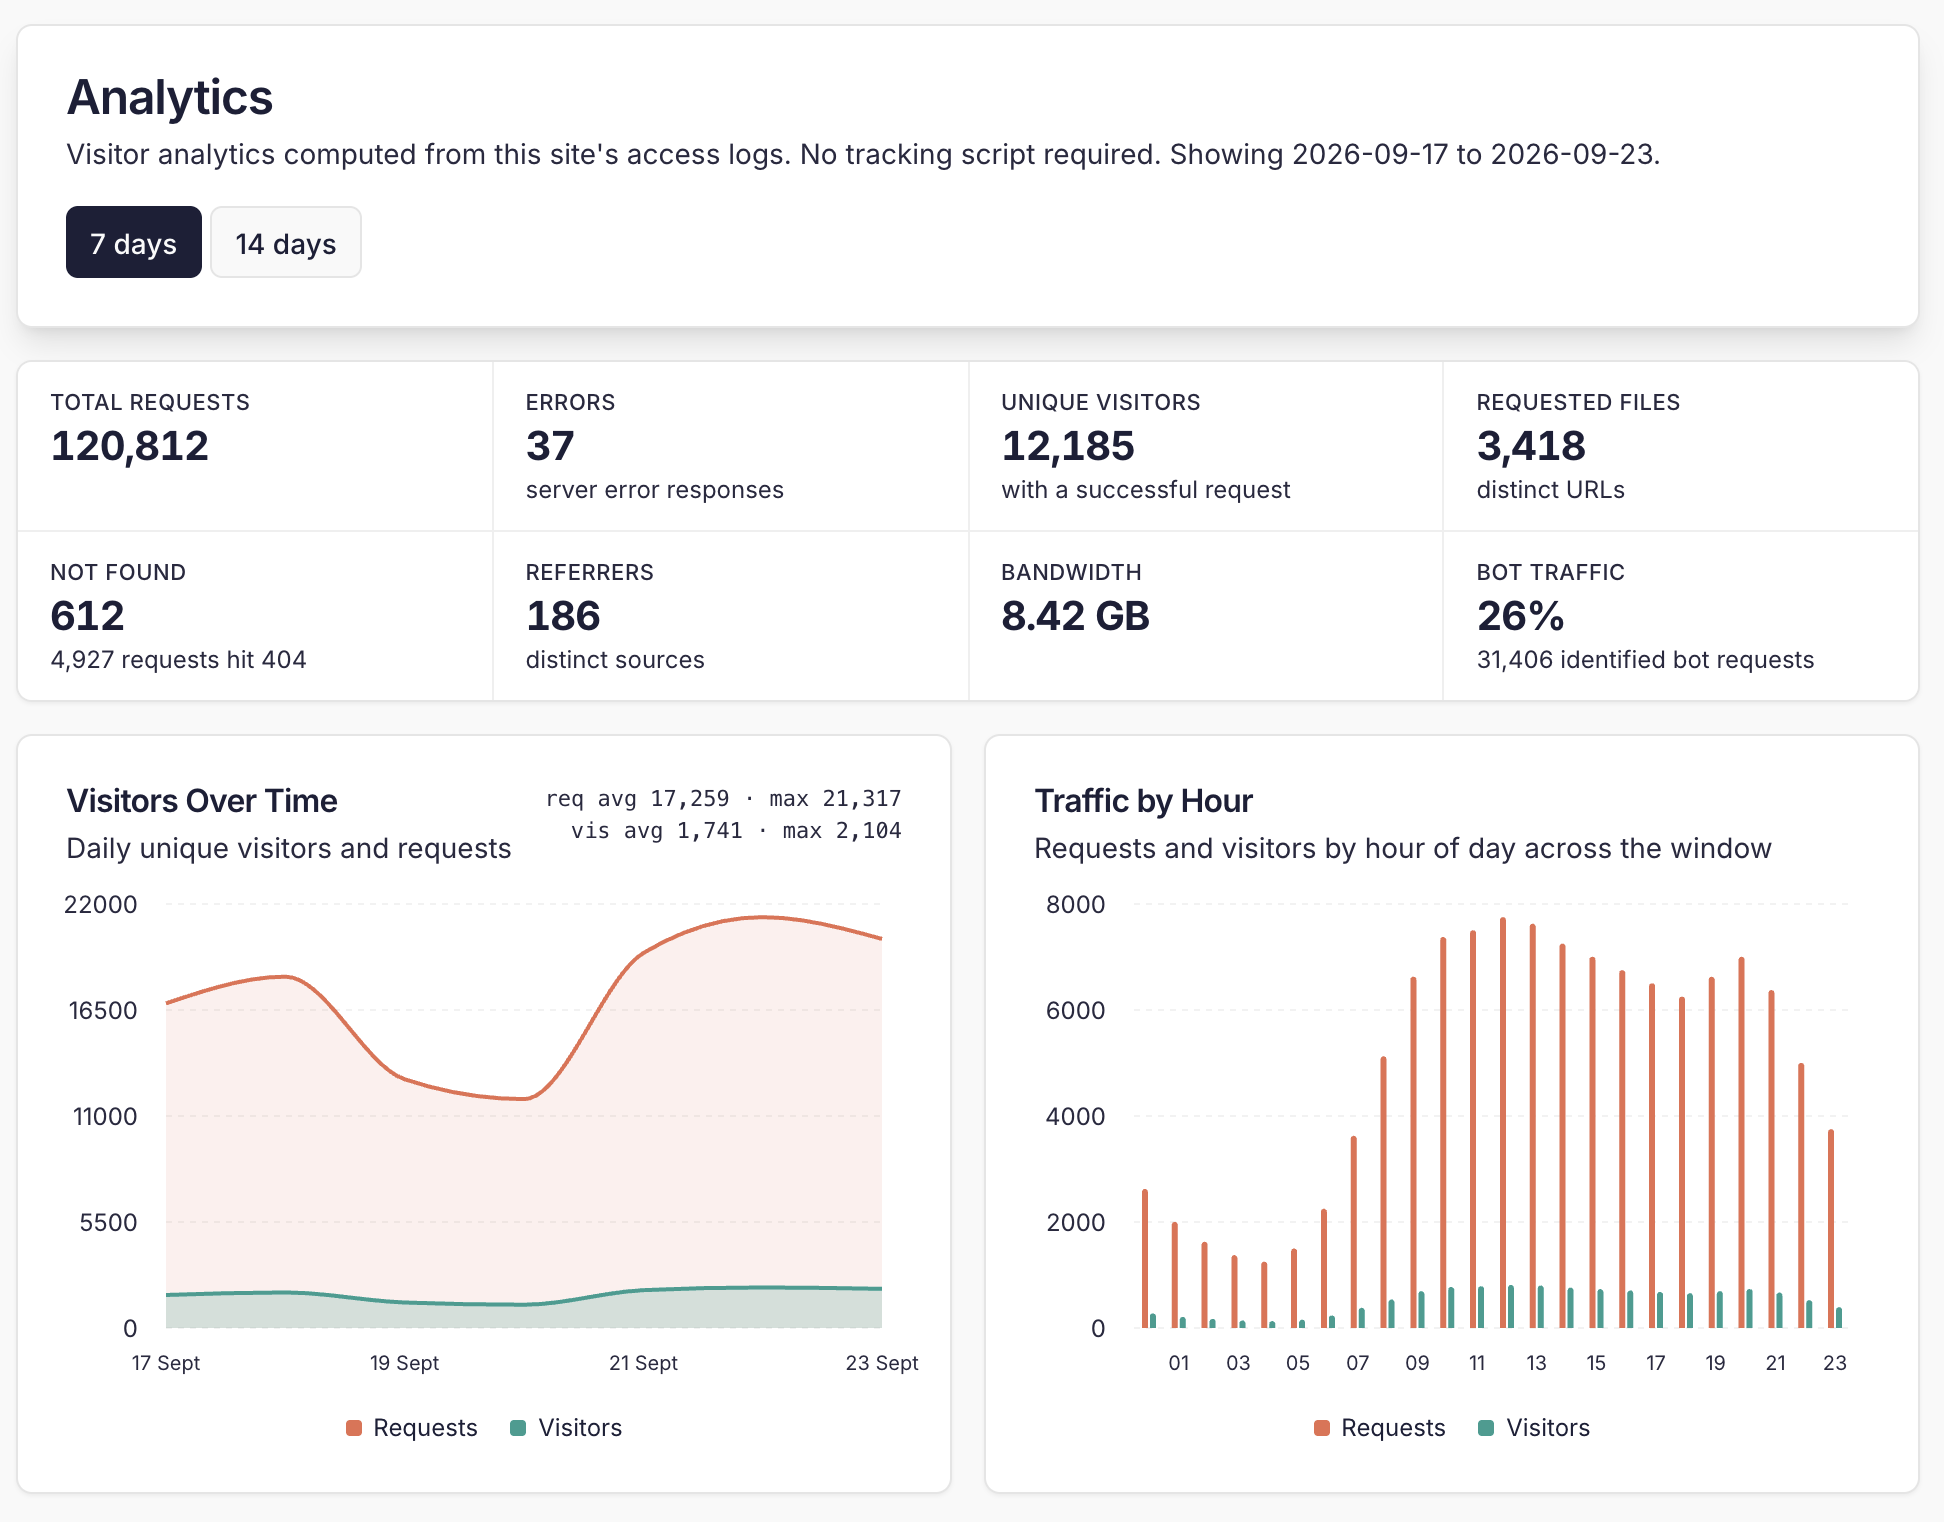Image resolution: width=1944 pixels, height=1522 pixels.
Task: Click the Analytics page heading
Action: pyautogui.click(x=170, y=98)
